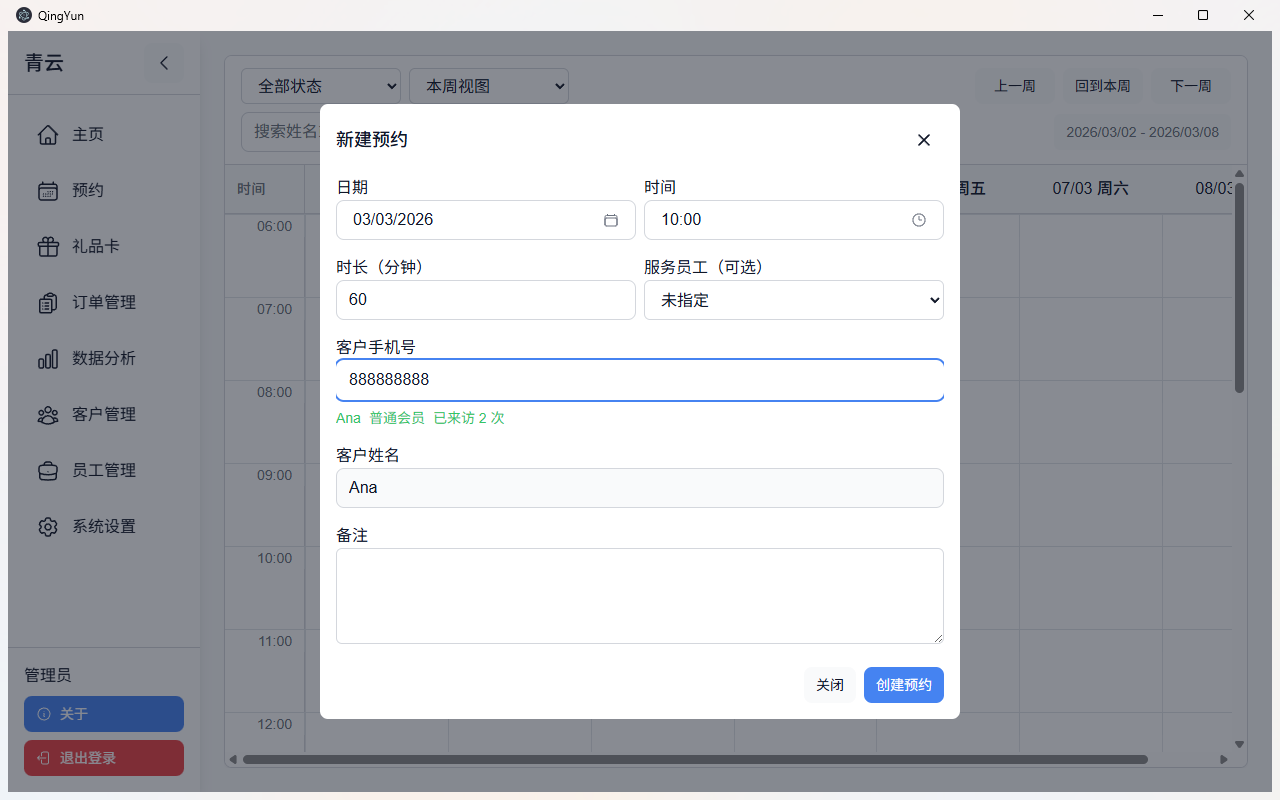Click the 时长 field containing 60
The image size is (1280, 800).
(486, 300)
